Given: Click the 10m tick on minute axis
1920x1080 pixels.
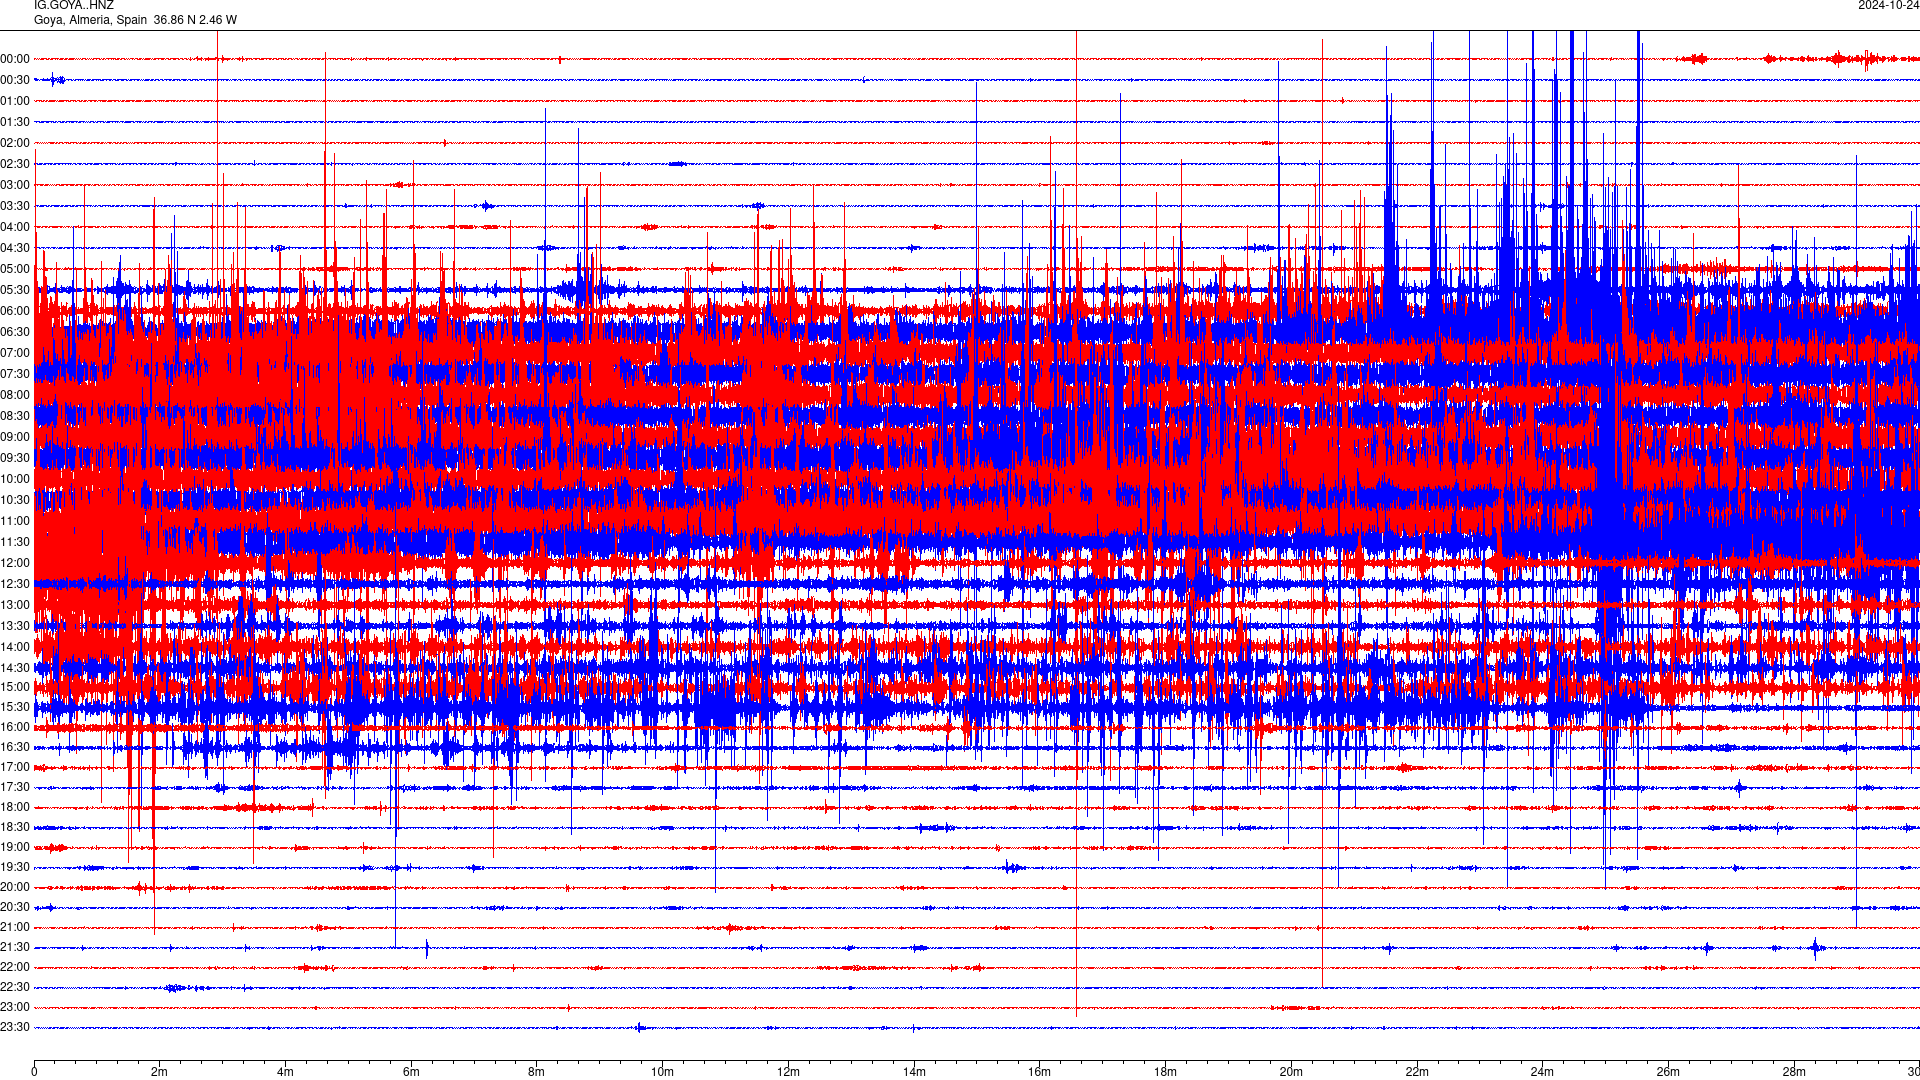Looking at the screenshot, I should (662, 1072).
